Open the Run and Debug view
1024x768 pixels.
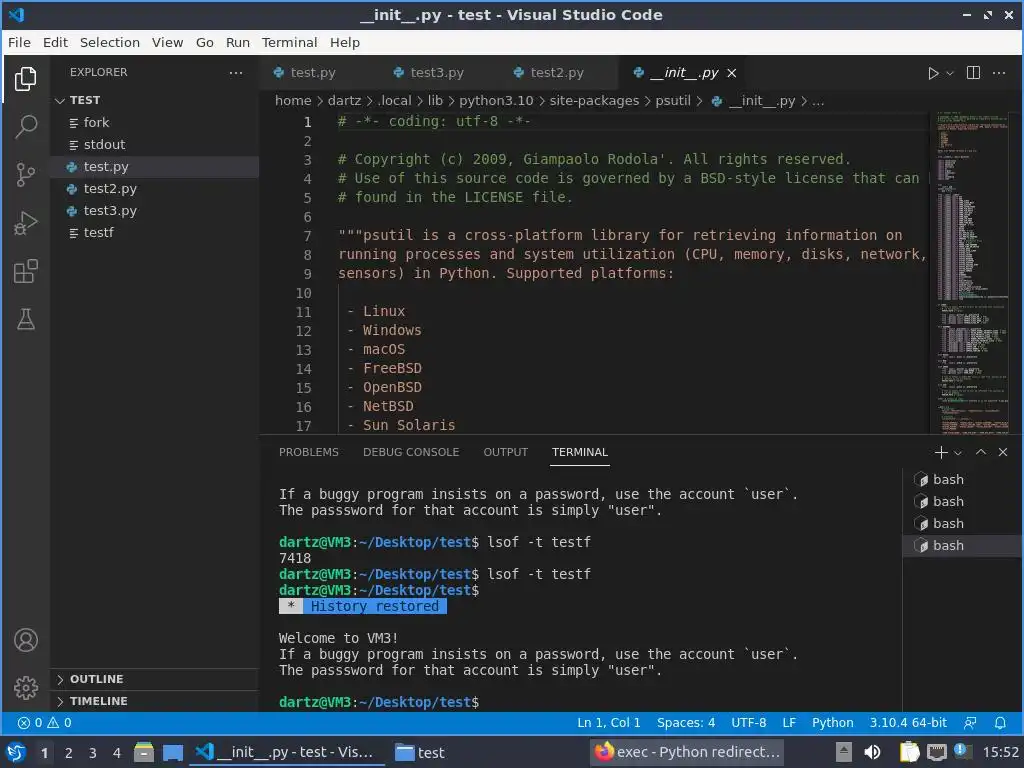[25, 223]
